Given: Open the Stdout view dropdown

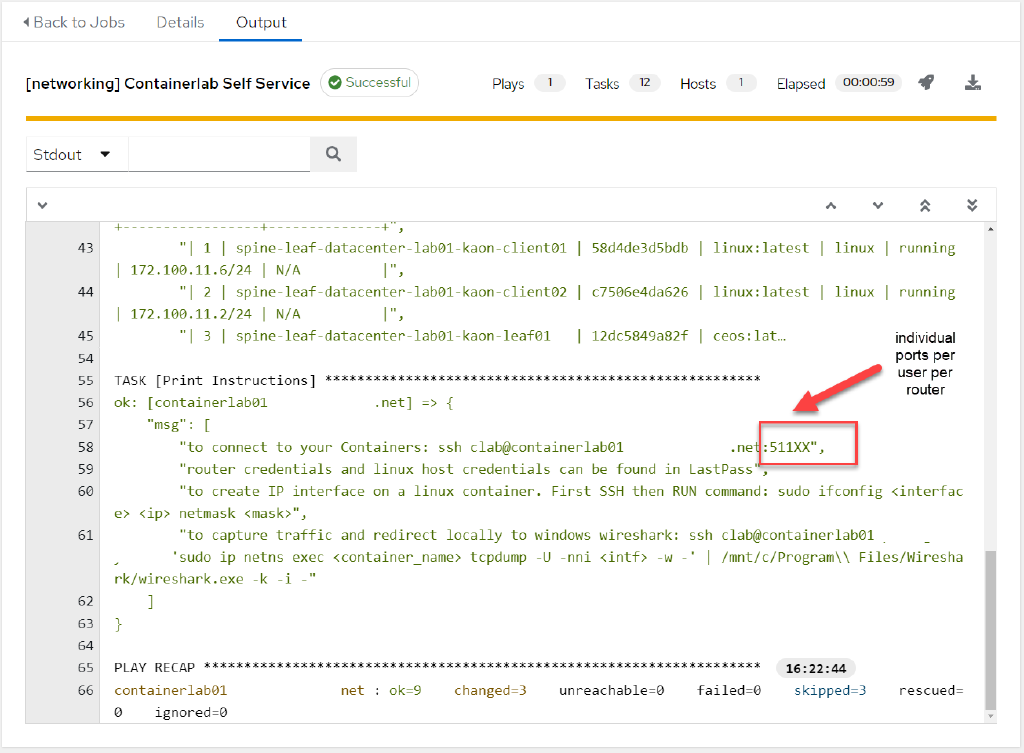Looking at the screenshot, I should point(76,154).
